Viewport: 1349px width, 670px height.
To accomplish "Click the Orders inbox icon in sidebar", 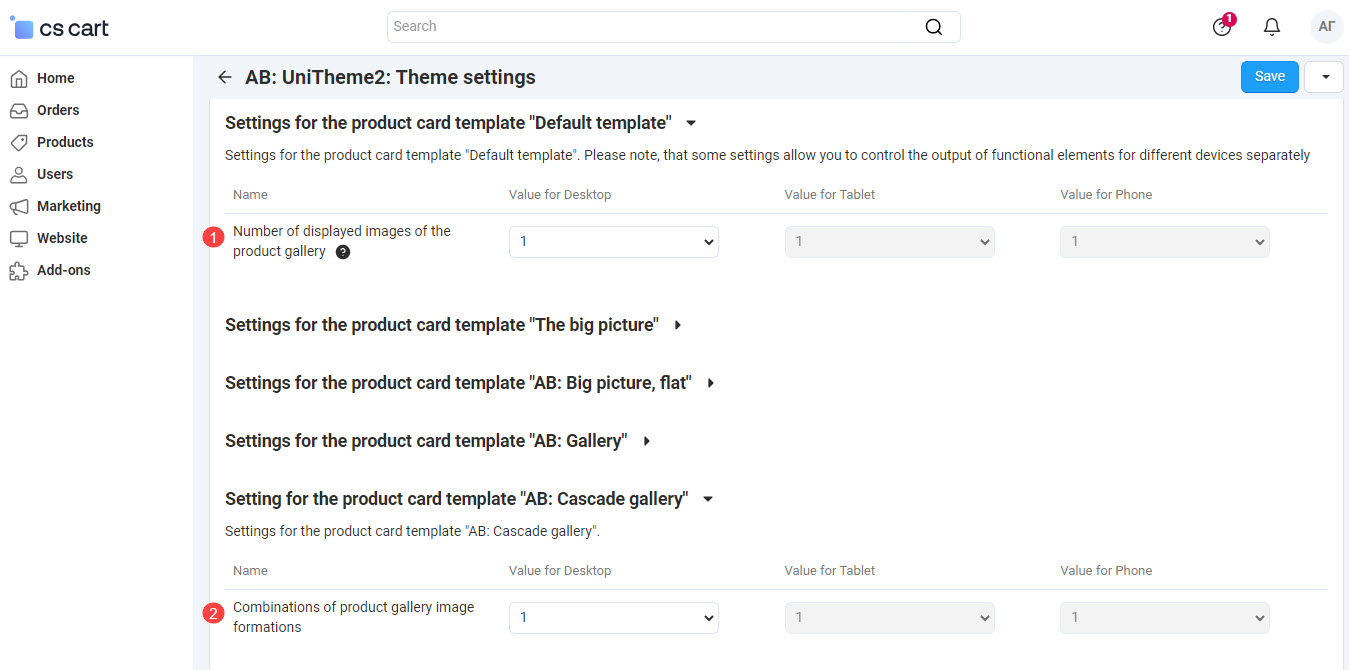I will coord(19,110).
